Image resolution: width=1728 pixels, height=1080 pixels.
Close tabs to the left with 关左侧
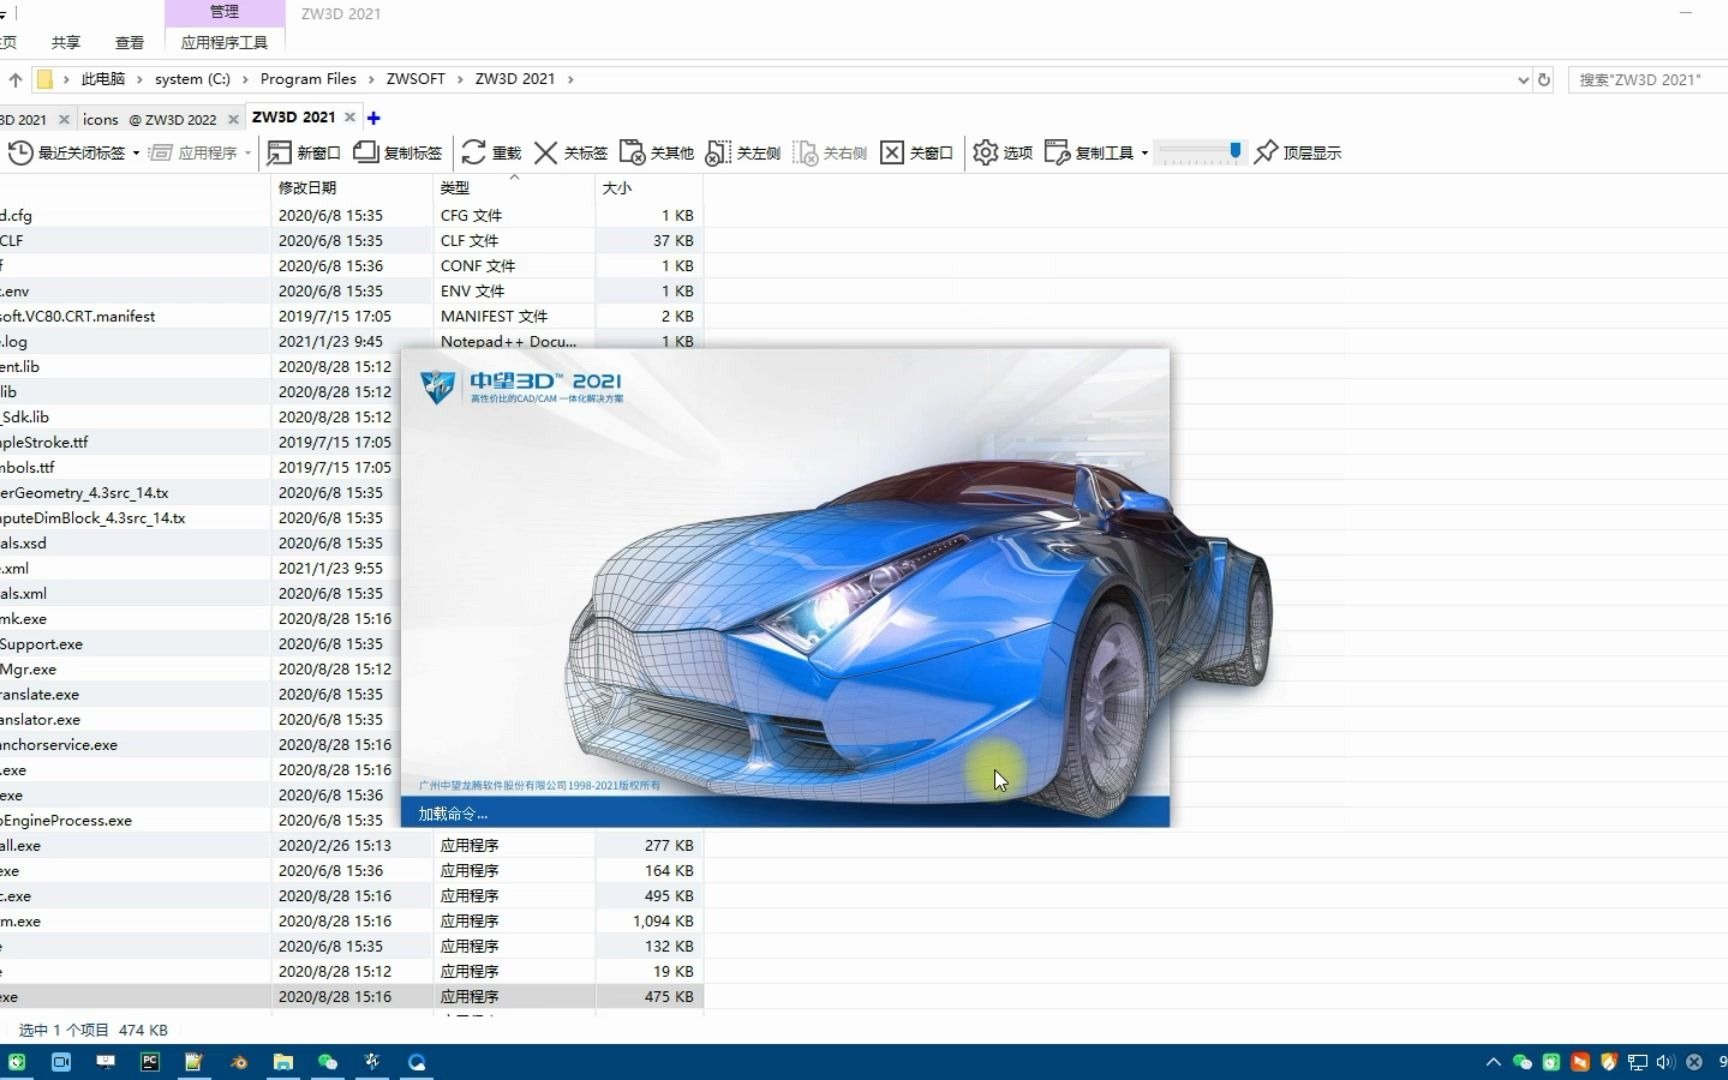pos(743,152)
